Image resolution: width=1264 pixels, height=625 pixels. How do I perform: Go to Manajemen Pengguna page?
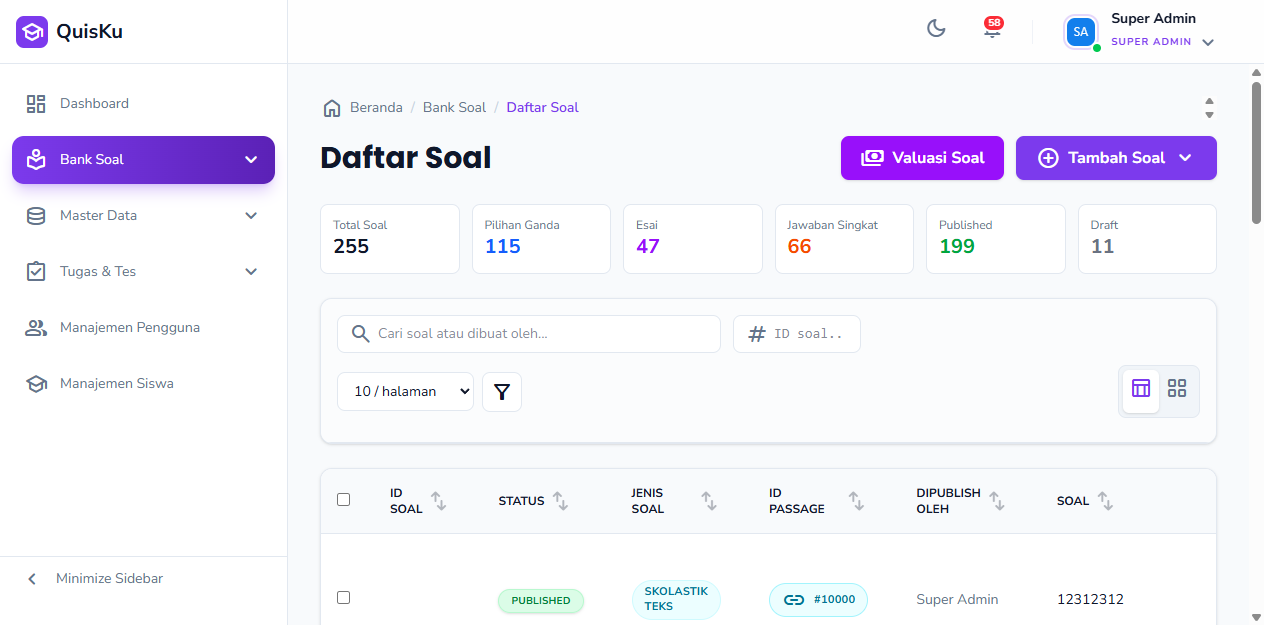click(143, 328)
